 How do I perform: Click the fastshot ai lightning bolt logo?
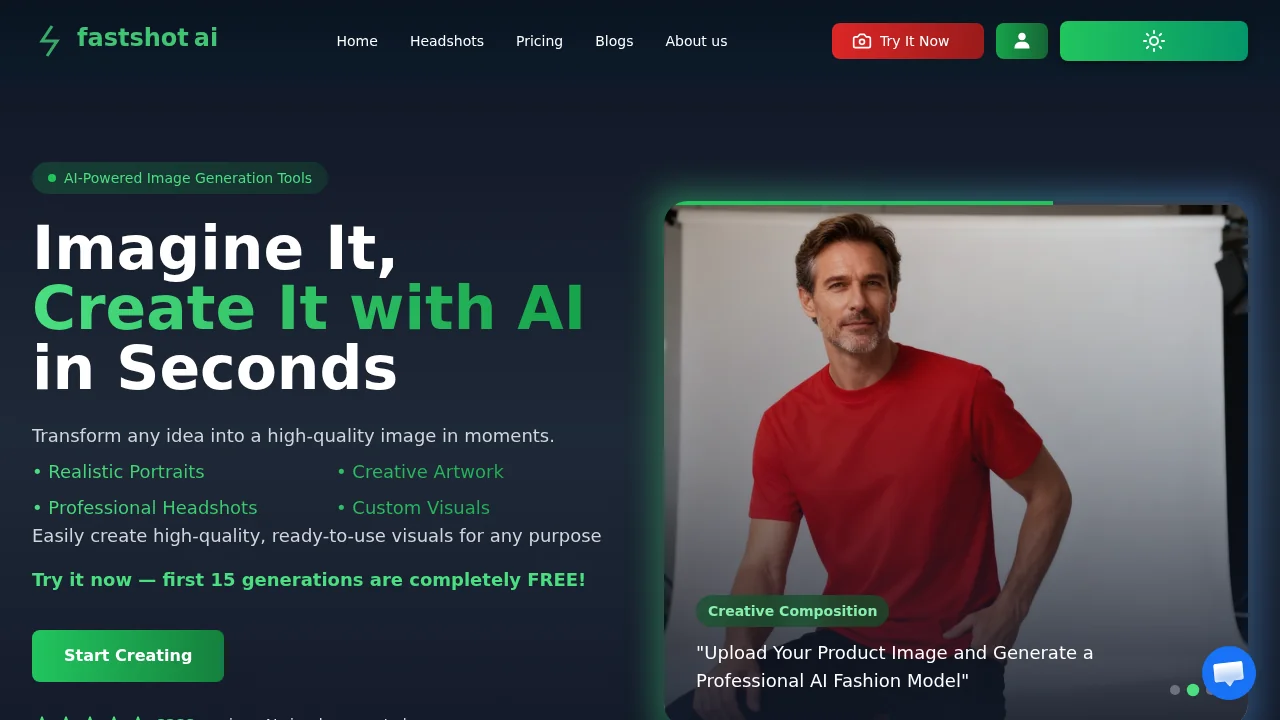click(x=49, y=41)
